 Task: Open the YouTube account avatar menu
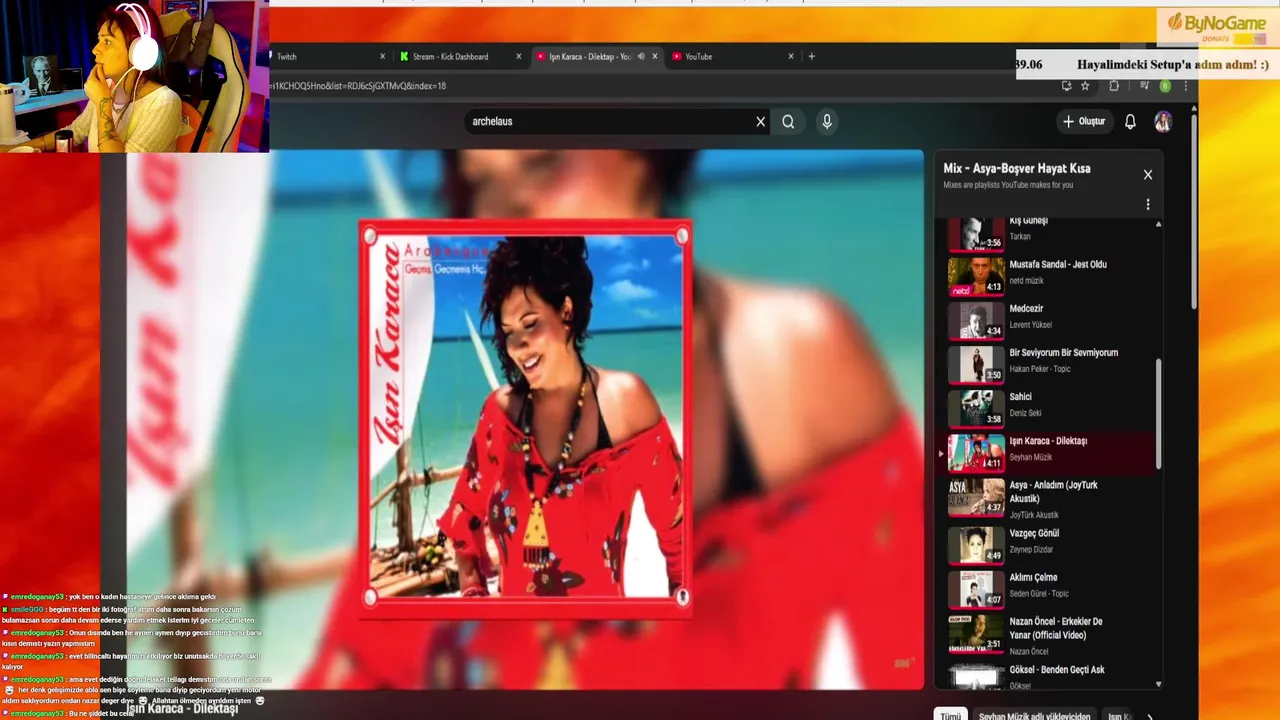[1162, 122]
